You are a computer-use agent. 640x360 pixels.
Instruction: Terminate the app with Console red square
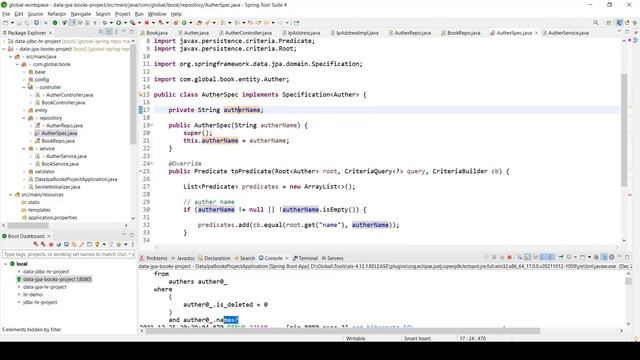point(509,257)
